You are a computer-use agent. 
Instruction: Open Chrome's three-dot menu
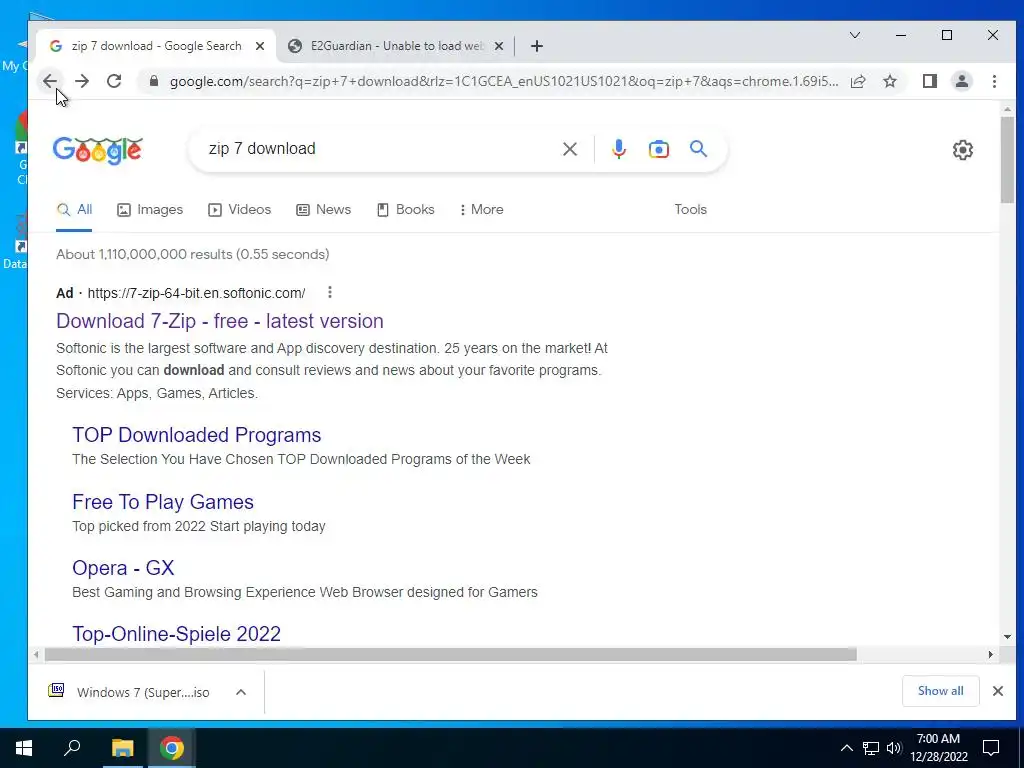tap(994, 81)
